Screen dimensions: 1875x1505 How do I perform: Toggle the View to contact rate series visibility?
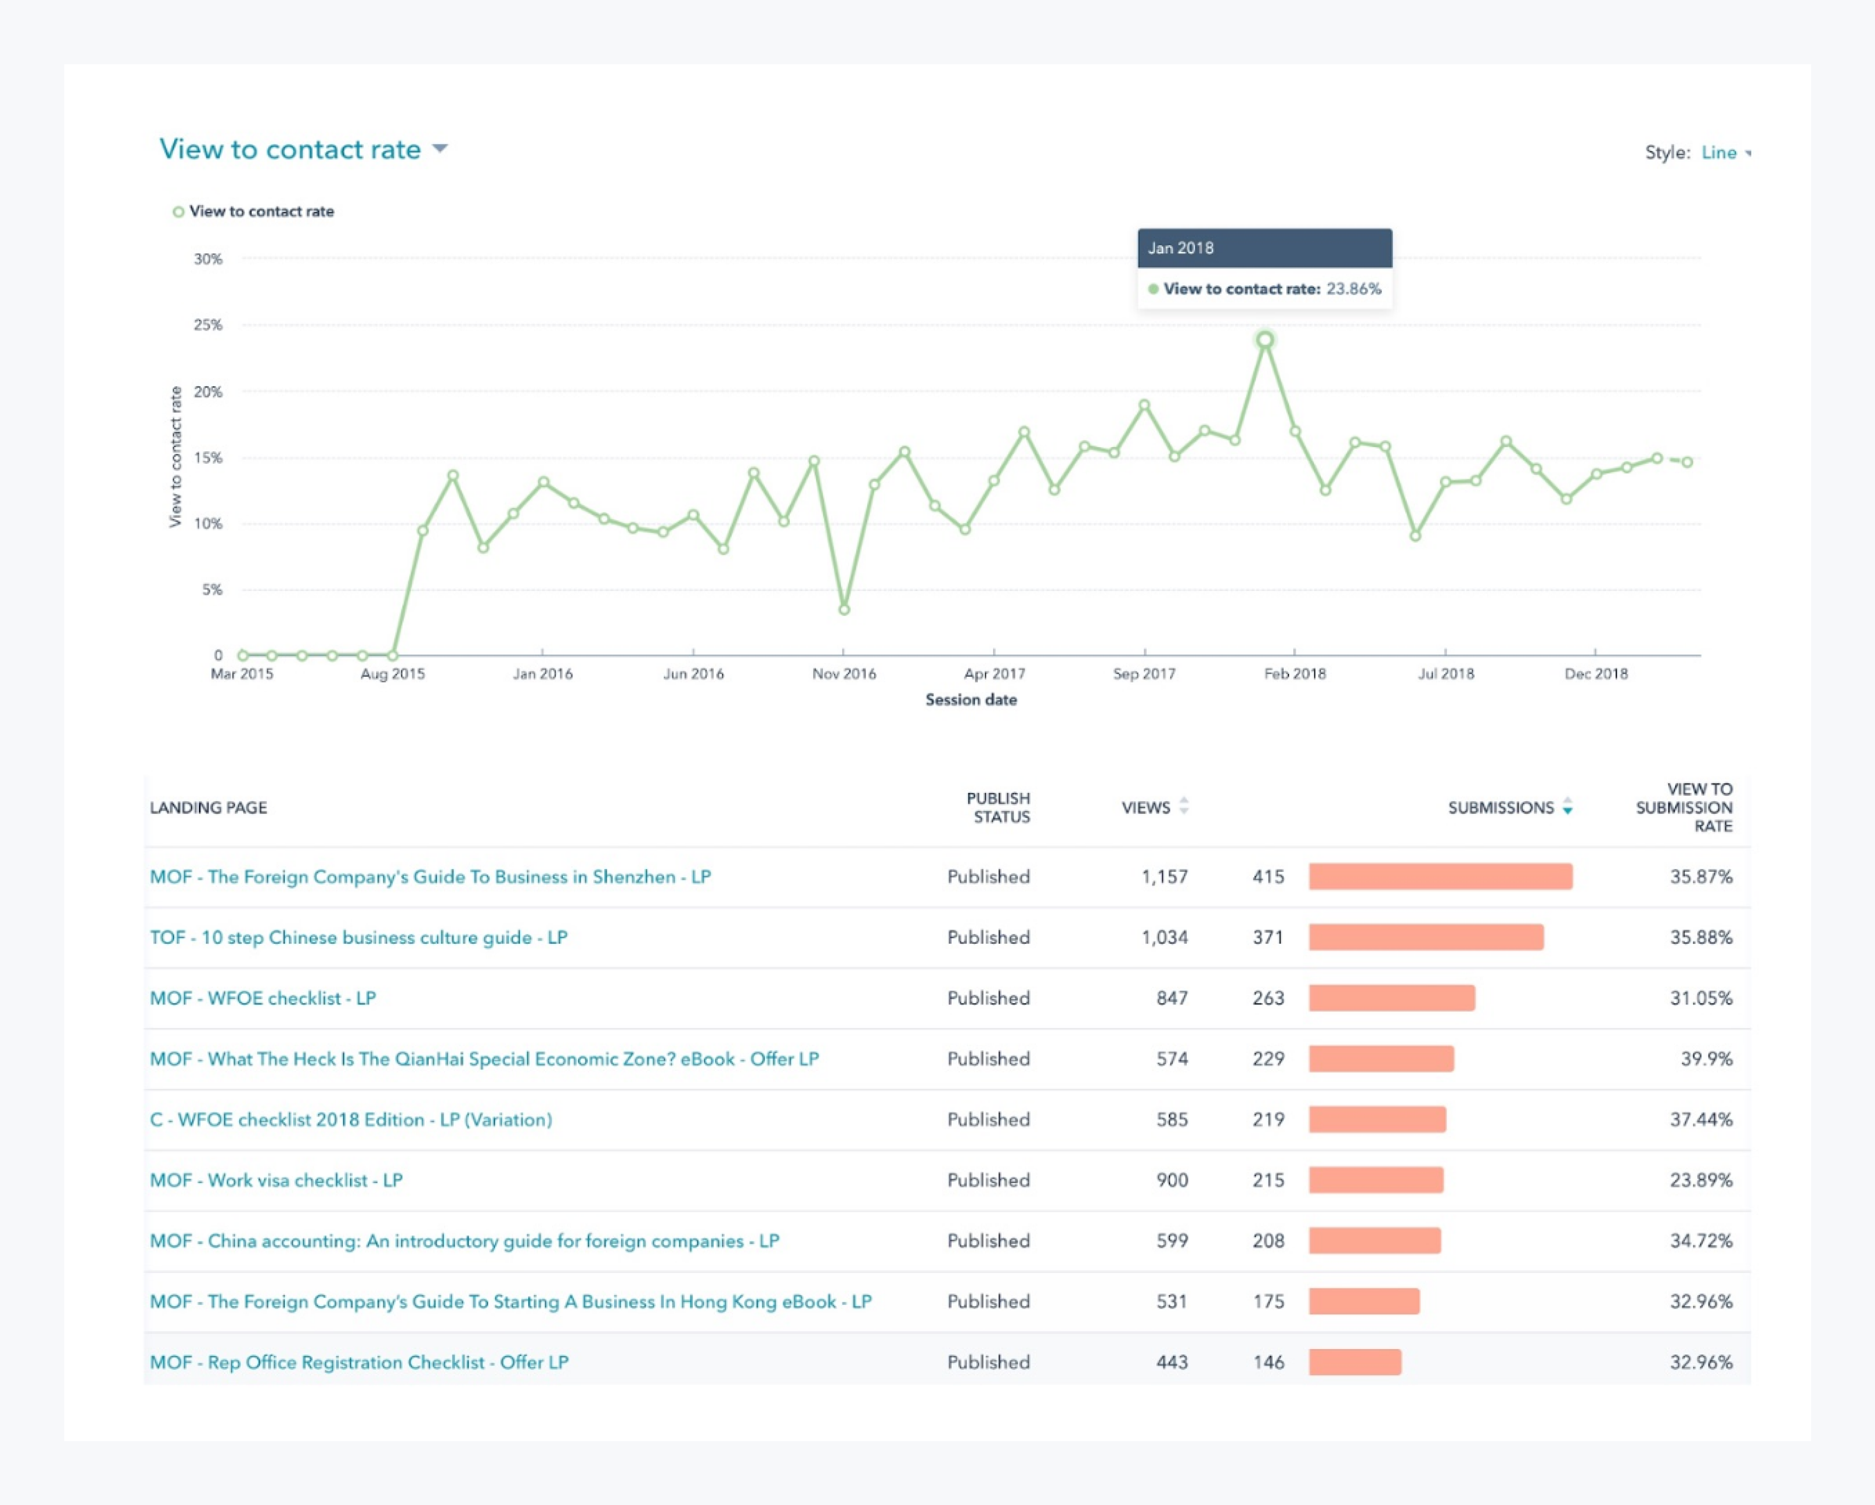(x=262, y=211)
